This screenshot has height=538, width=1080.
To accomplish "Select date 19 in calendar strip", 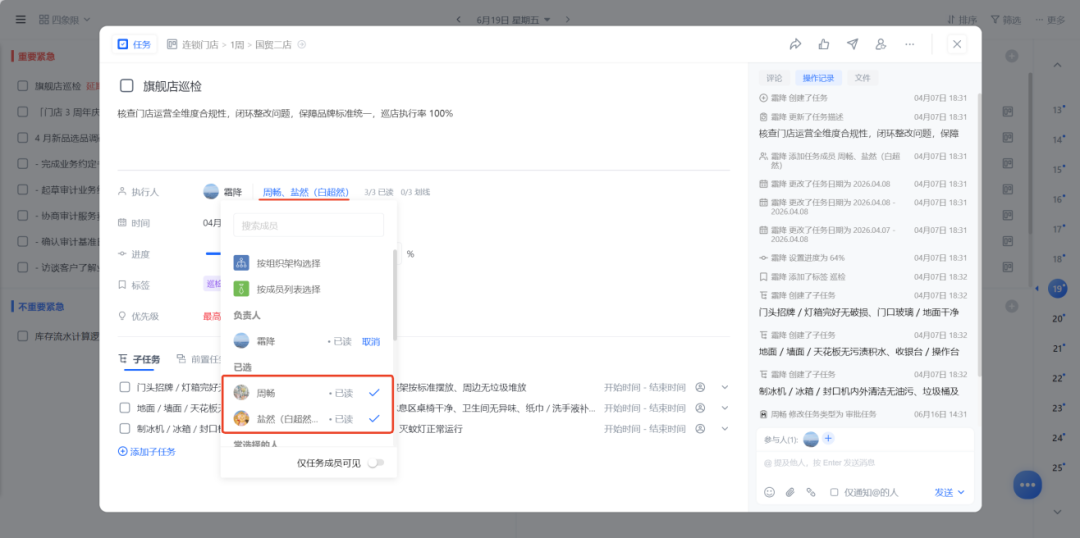I will pyautogui.click(x=1057, y=289).
